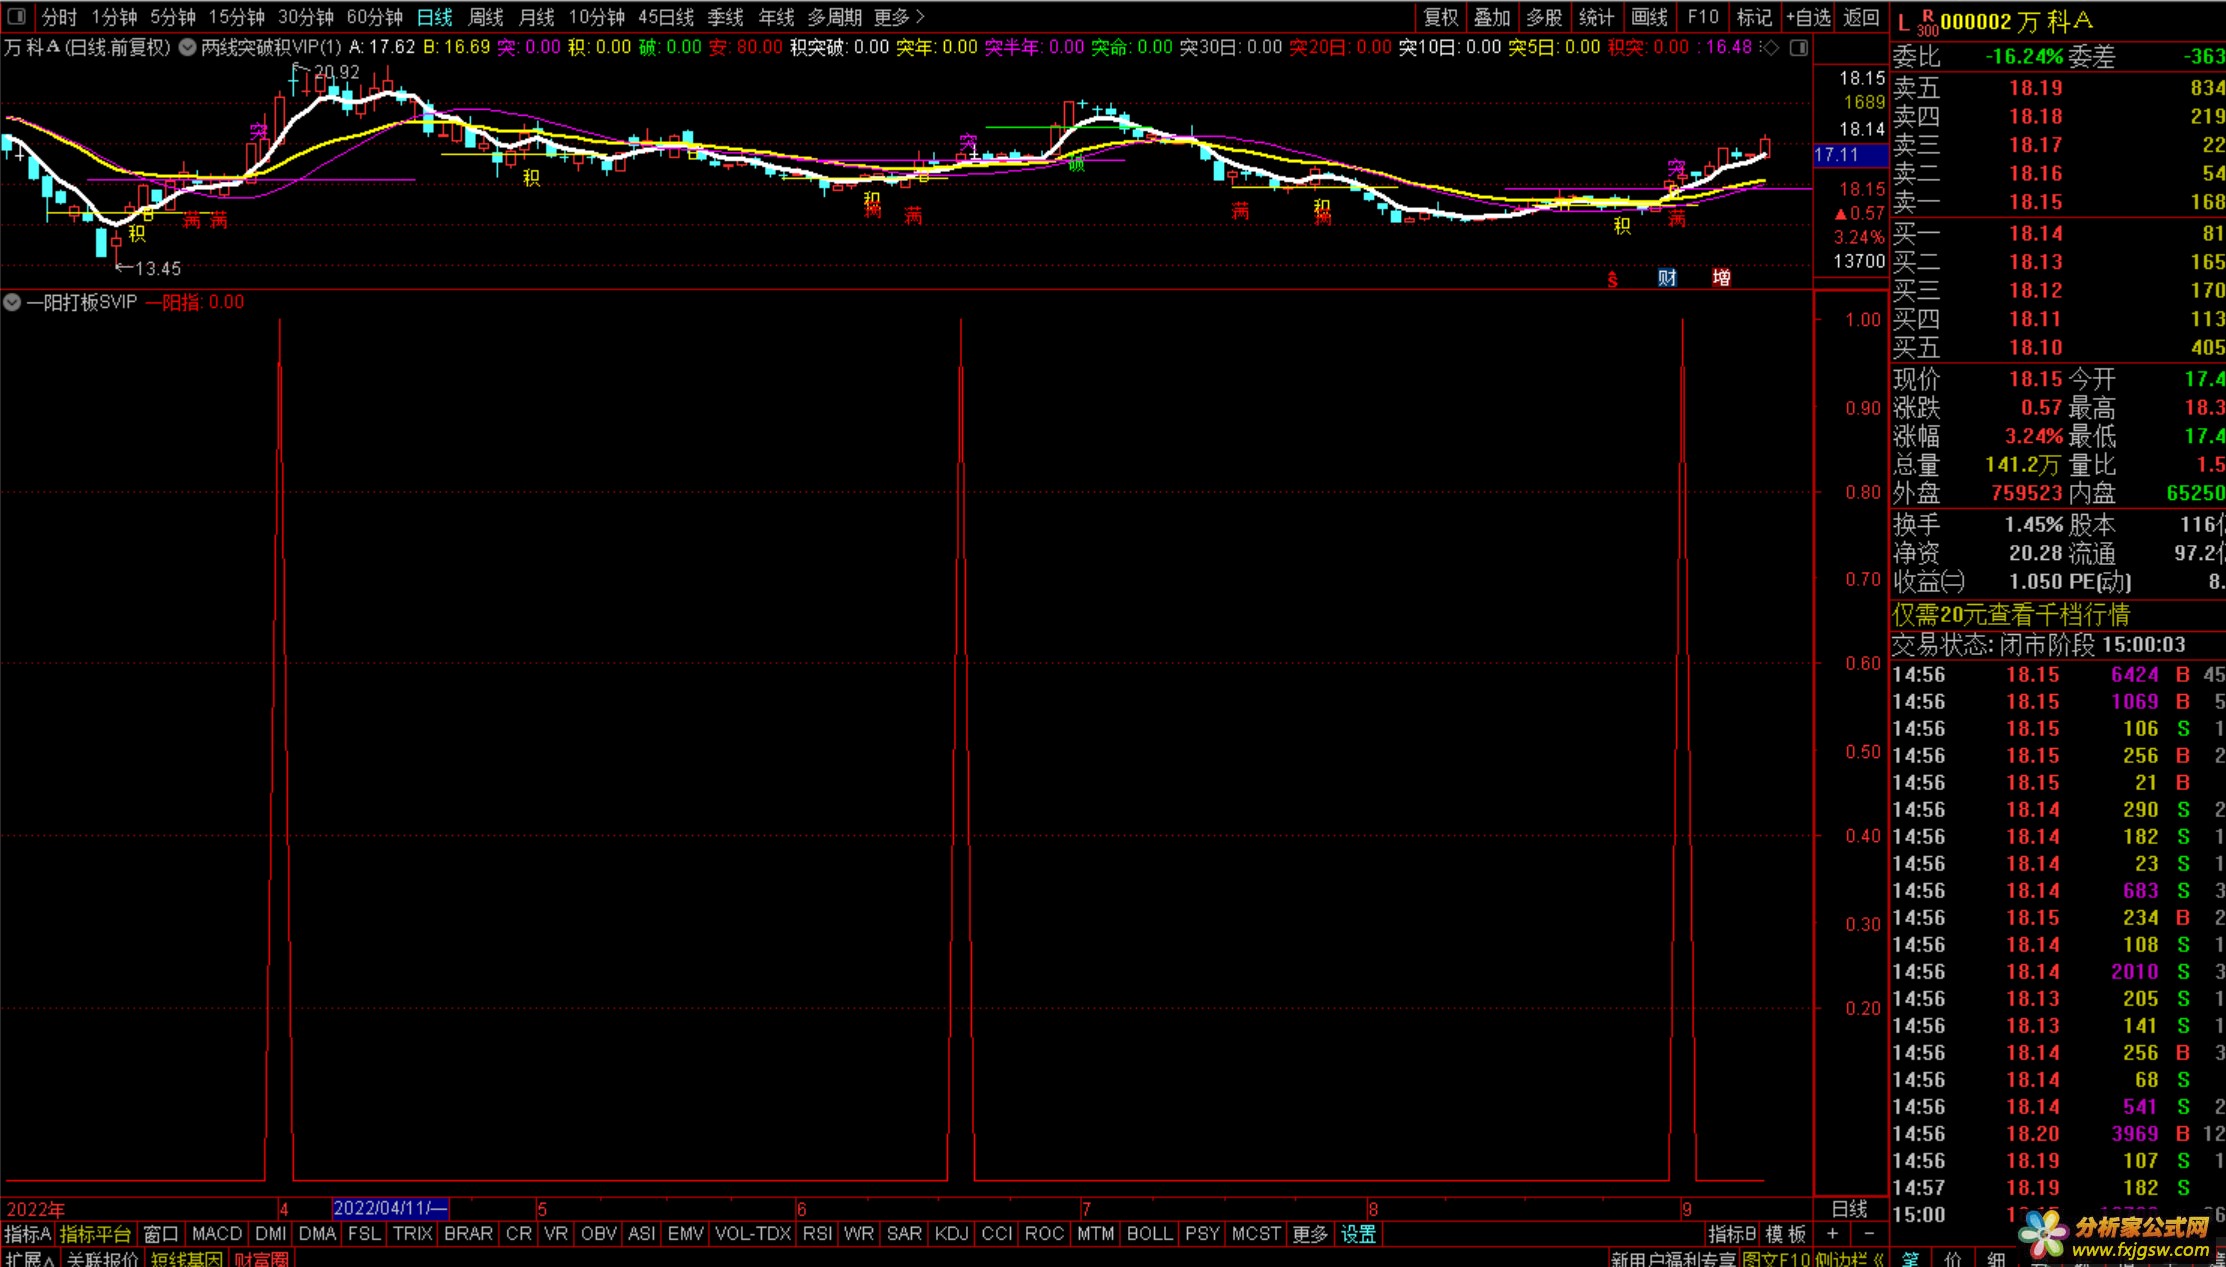Select the 季线 quarterly chart tab
Screen dimensions: 2226x1267
coord(725,17)
